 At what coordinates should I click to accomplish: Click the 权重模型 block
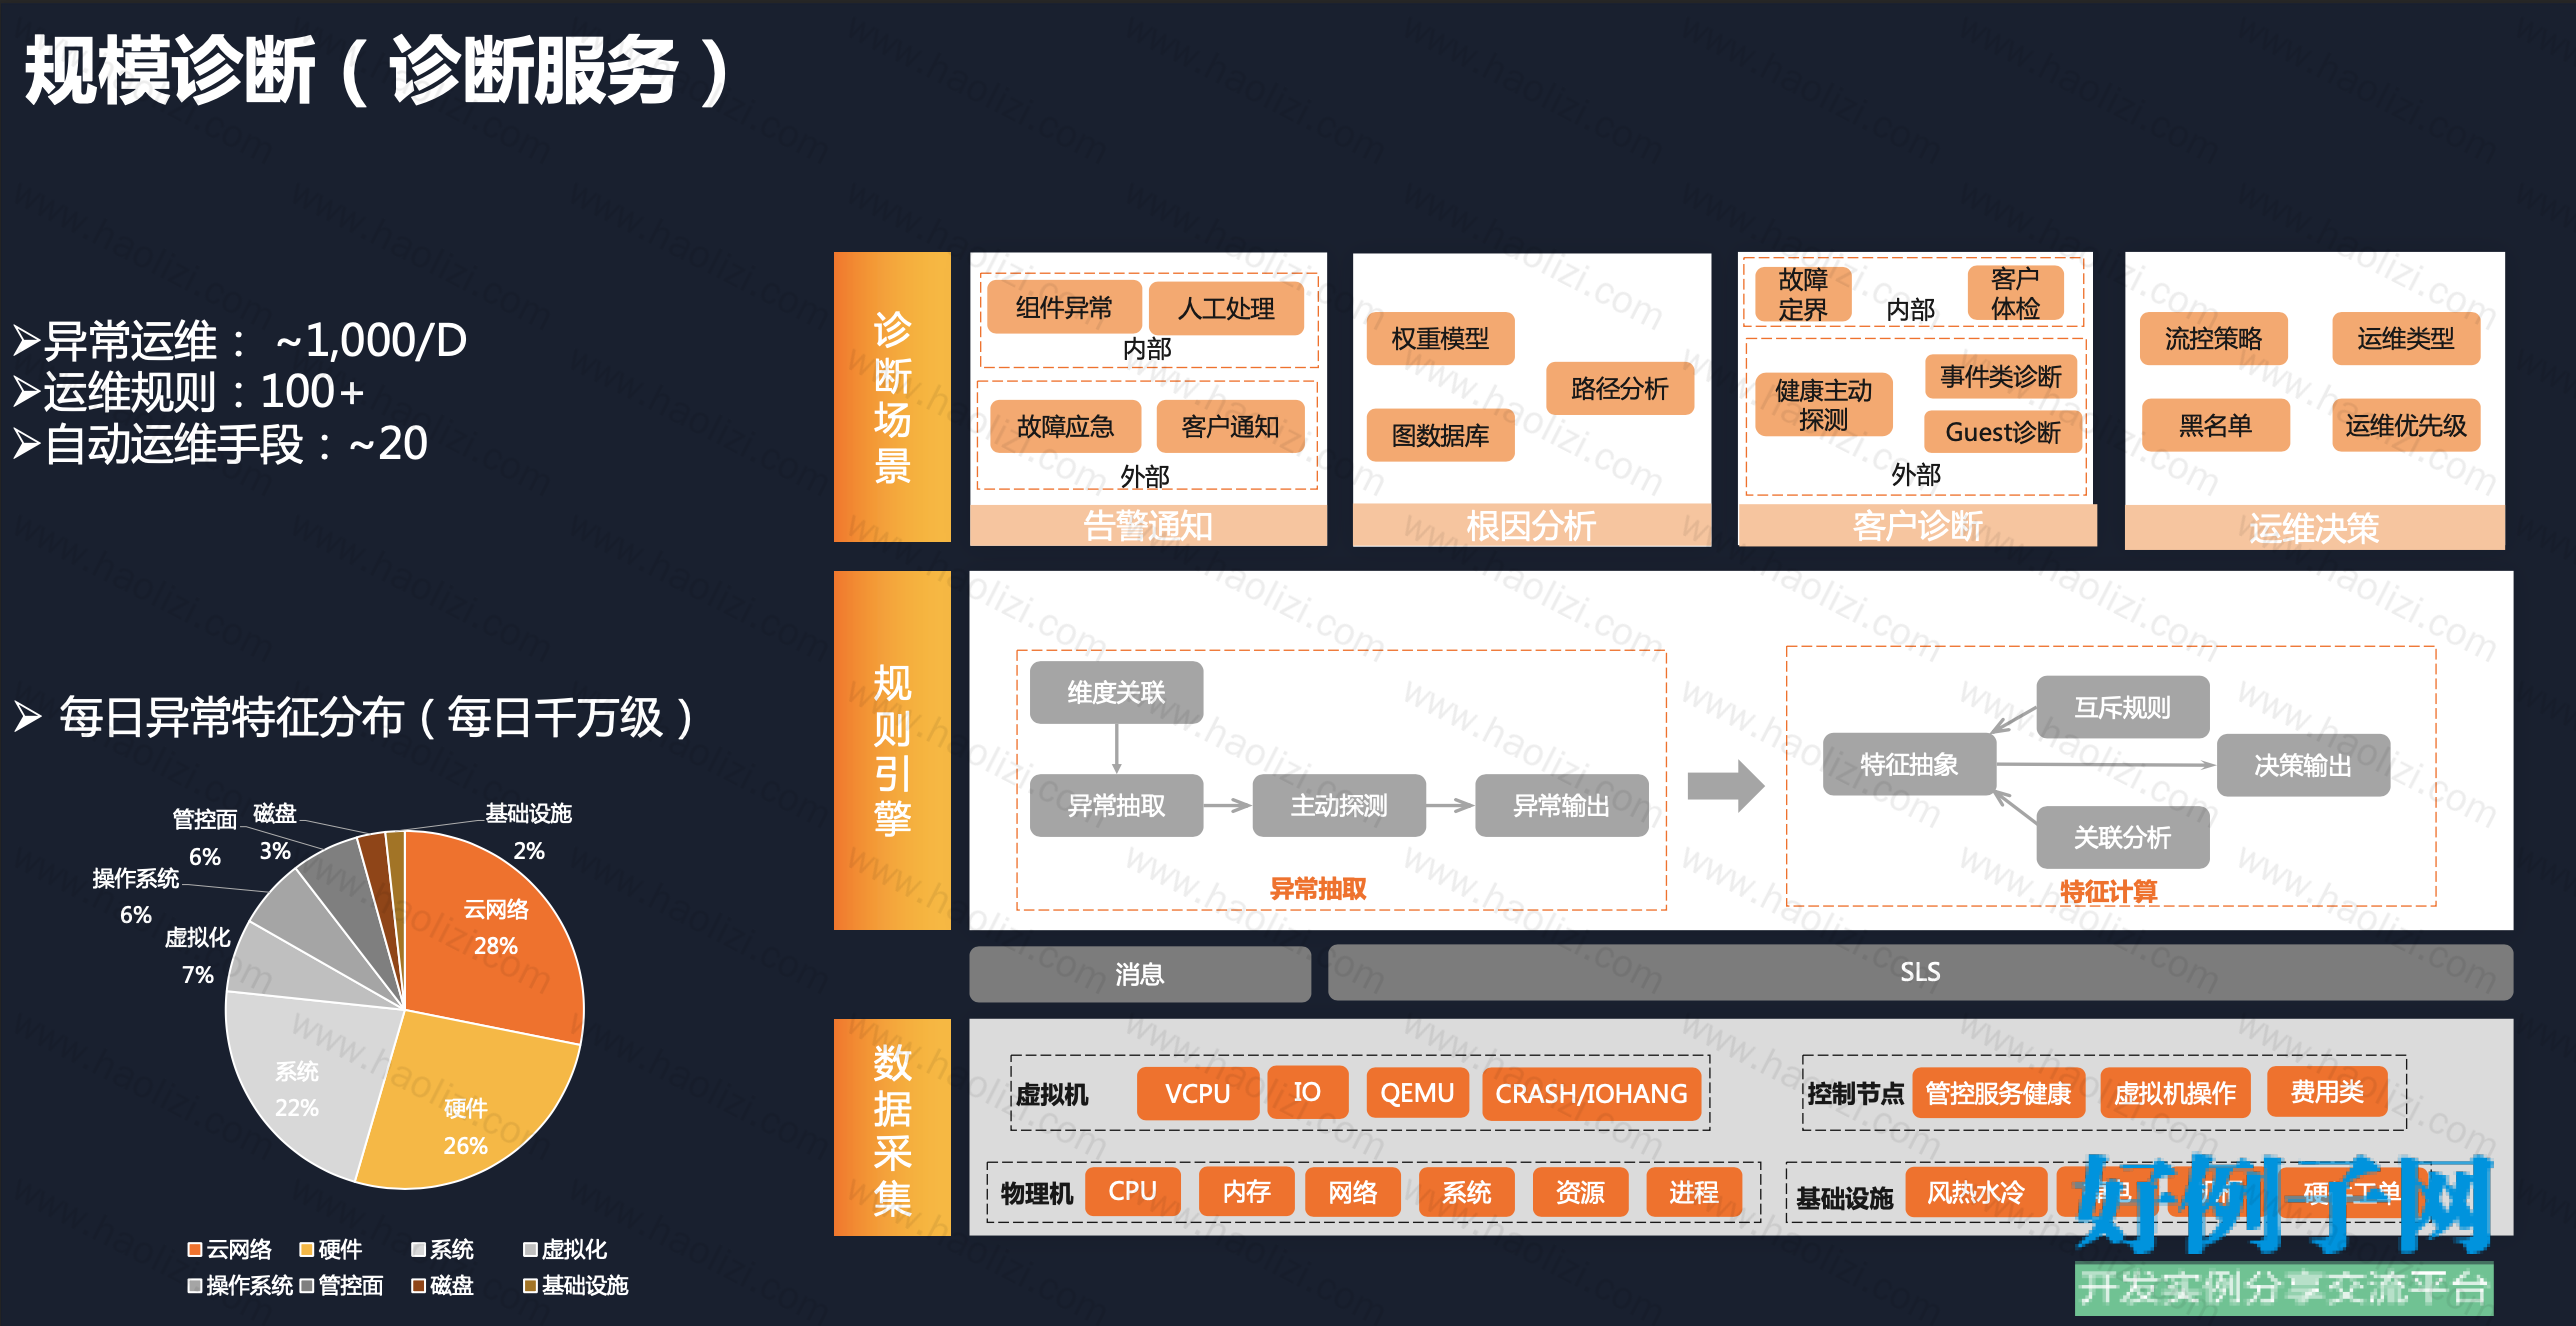click(x=1440, y=339)
